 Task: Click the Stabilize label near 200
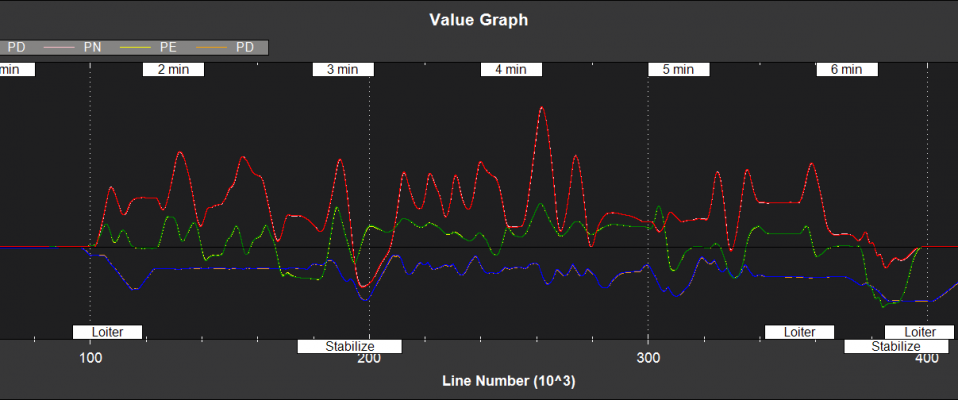[x=349, y=347]
